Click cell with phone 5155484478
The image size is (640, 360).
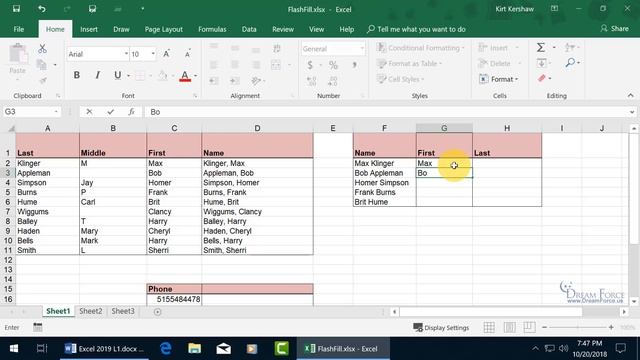tap(174, 299)
